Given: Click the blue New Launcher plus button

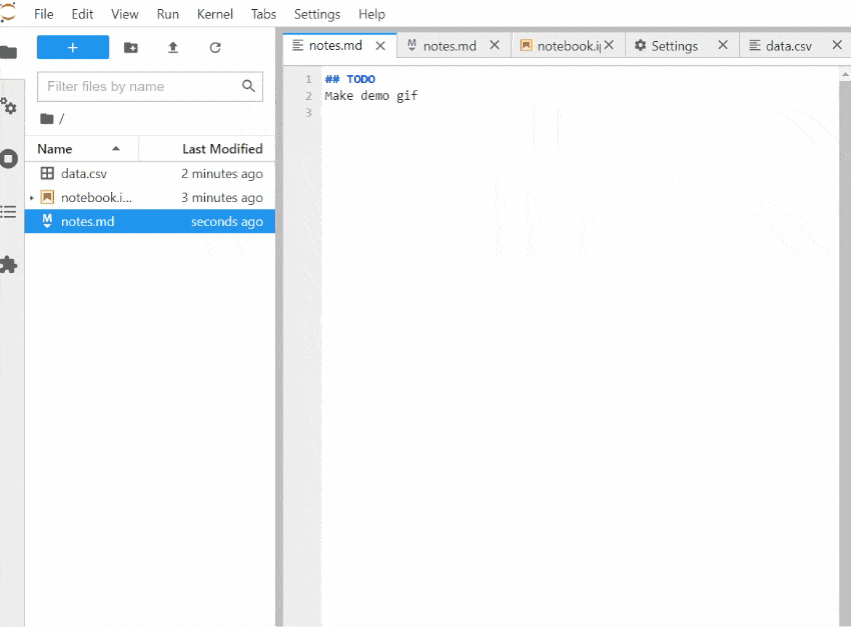Looking at the screenshot, I should pyautogui.click(x=73, y=47).
